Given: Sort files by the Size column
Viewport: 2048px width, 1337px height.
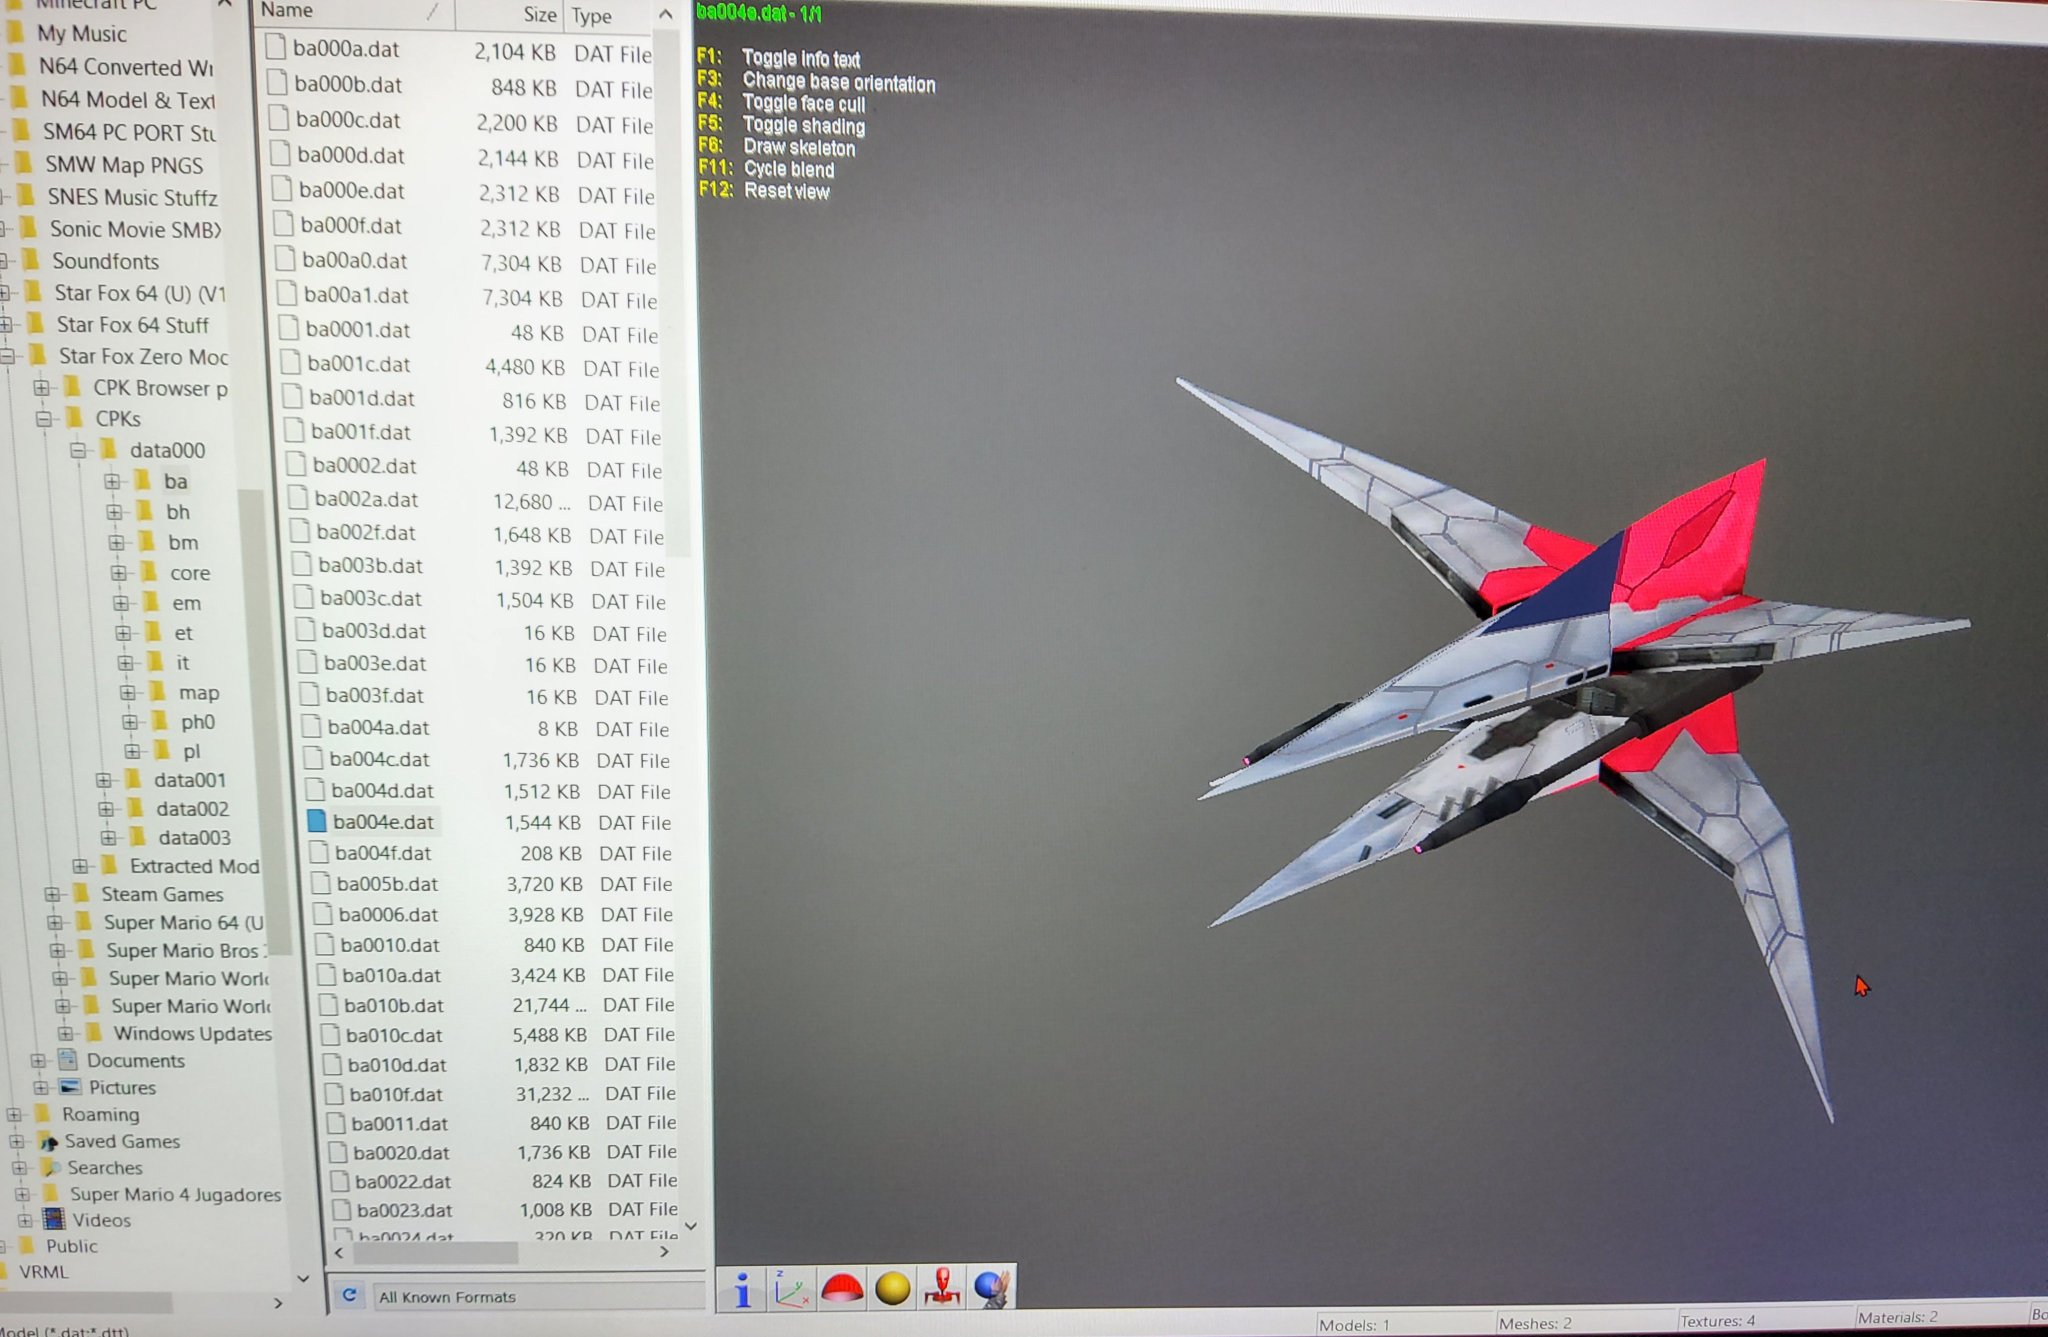Looking at the screenshot, I should click(539, 14).
